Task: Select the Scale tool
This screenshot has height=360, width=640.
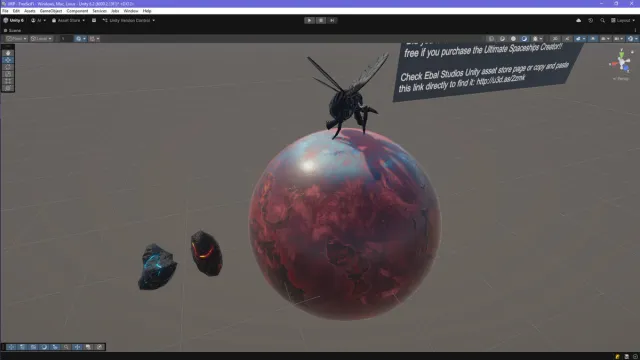Action: [8, 74]
